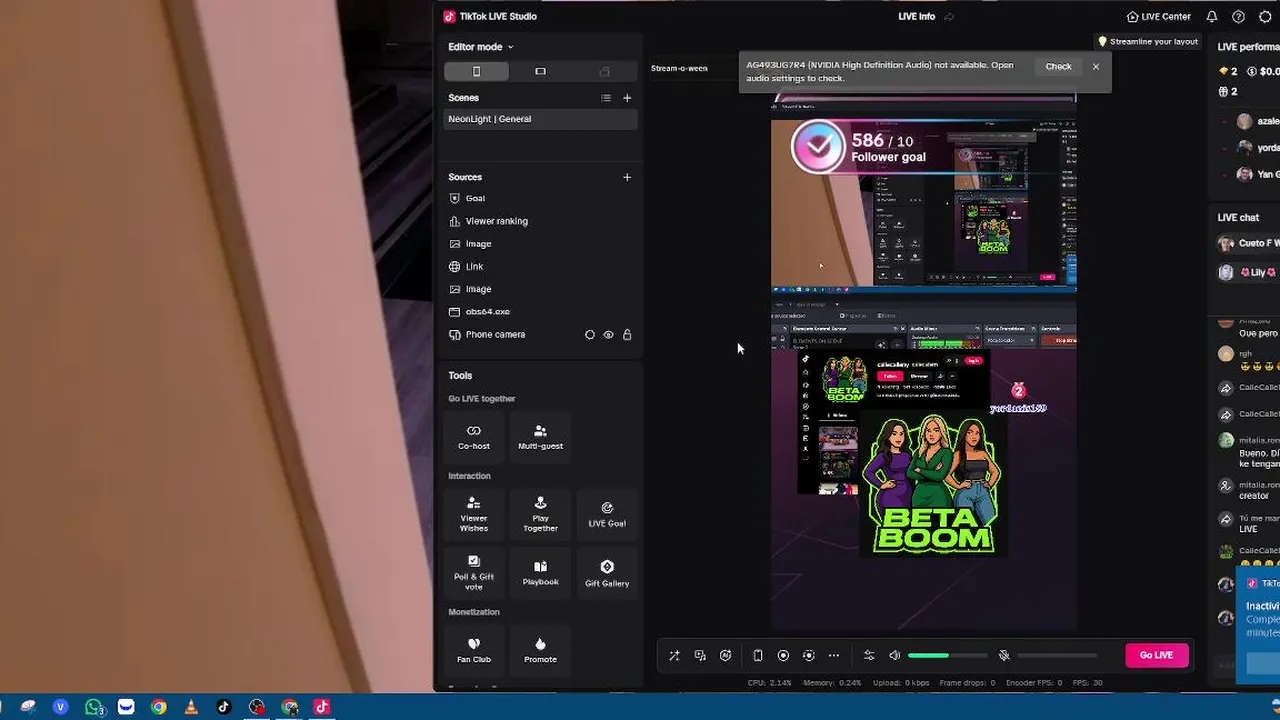Select landscape layout mode
The height and width of the screenshot is (720, 1280).
[540, 71]
